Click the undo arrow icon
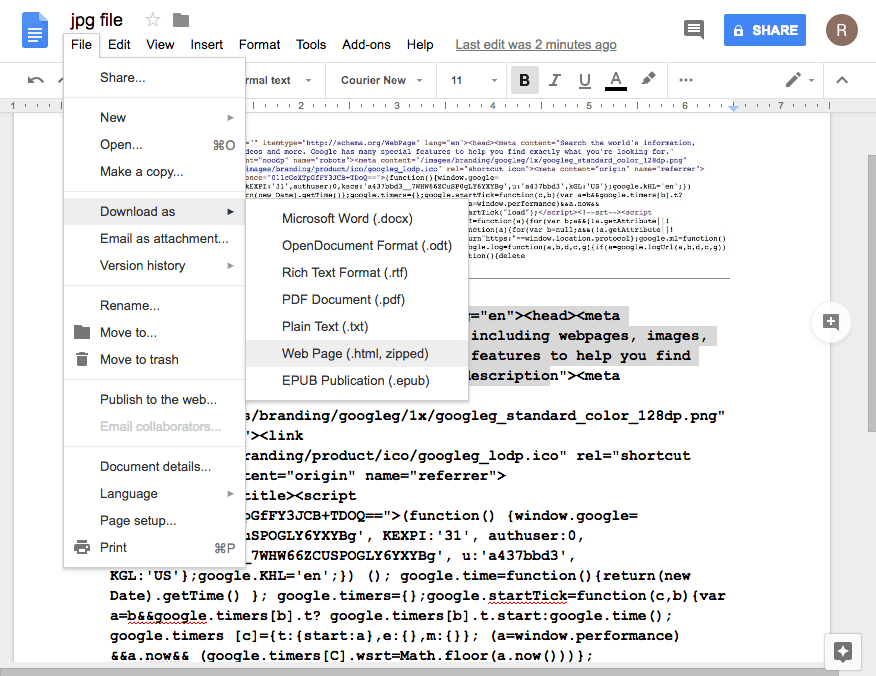The width and height of the screenshot is (876, 676). click(x=36, y=80)
